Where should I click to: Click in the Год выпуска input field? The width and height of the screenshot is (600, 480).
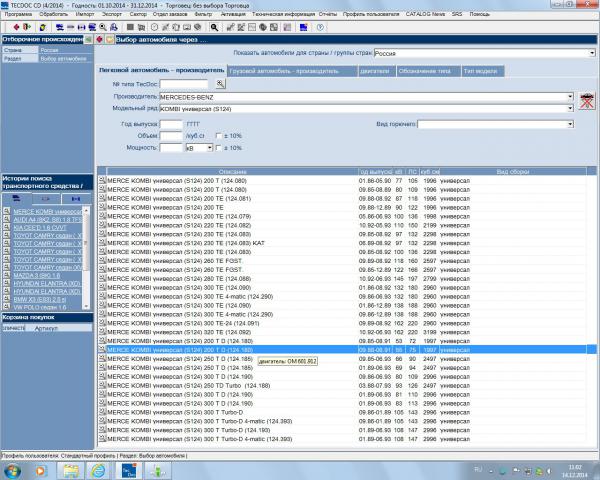click(171, 124)
